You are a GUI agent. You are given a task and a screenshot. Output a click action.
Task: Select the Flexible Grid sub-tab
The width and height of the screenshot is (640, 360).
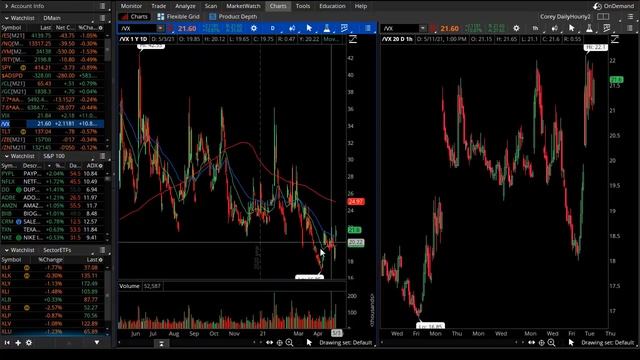[178, 17]
